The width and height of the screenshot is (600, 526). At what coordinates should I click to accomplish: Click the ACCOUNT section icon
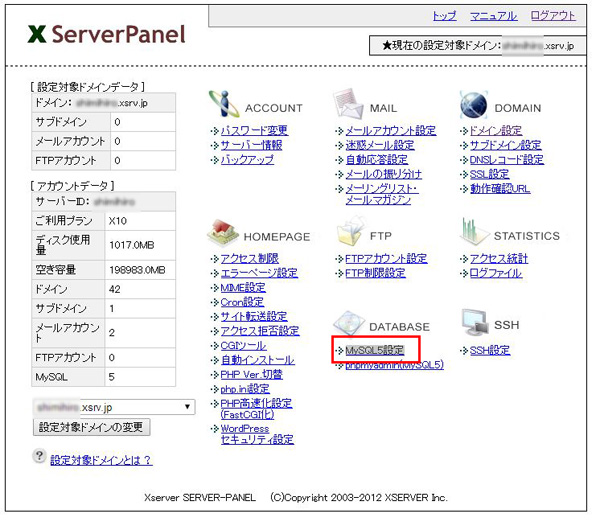(224, 104)
